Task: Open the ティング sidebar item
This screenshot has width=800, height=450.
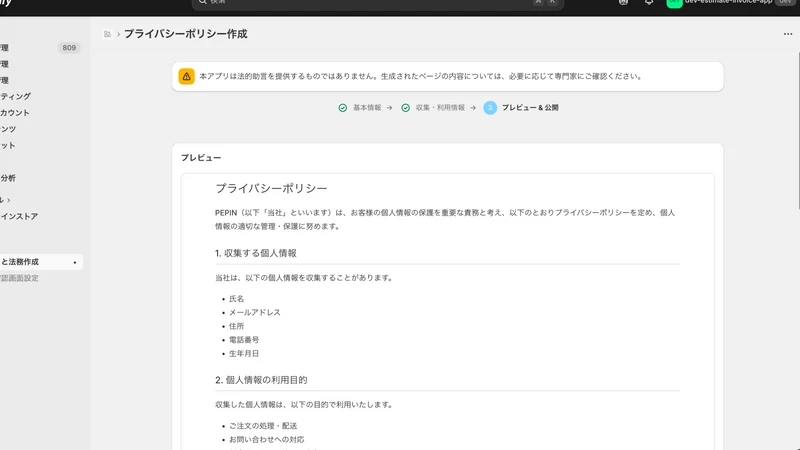Action: tap(15, 96)
